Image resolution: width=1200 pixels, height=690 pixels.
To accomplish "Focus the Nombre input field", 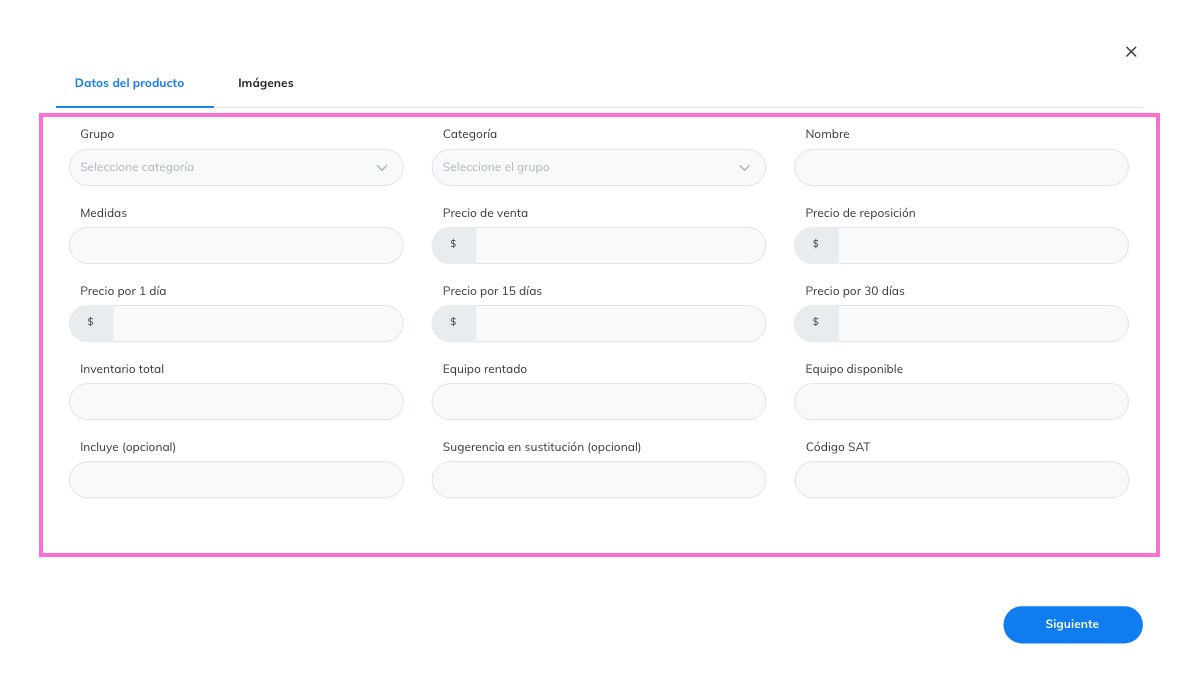I will tap(962, 167).
